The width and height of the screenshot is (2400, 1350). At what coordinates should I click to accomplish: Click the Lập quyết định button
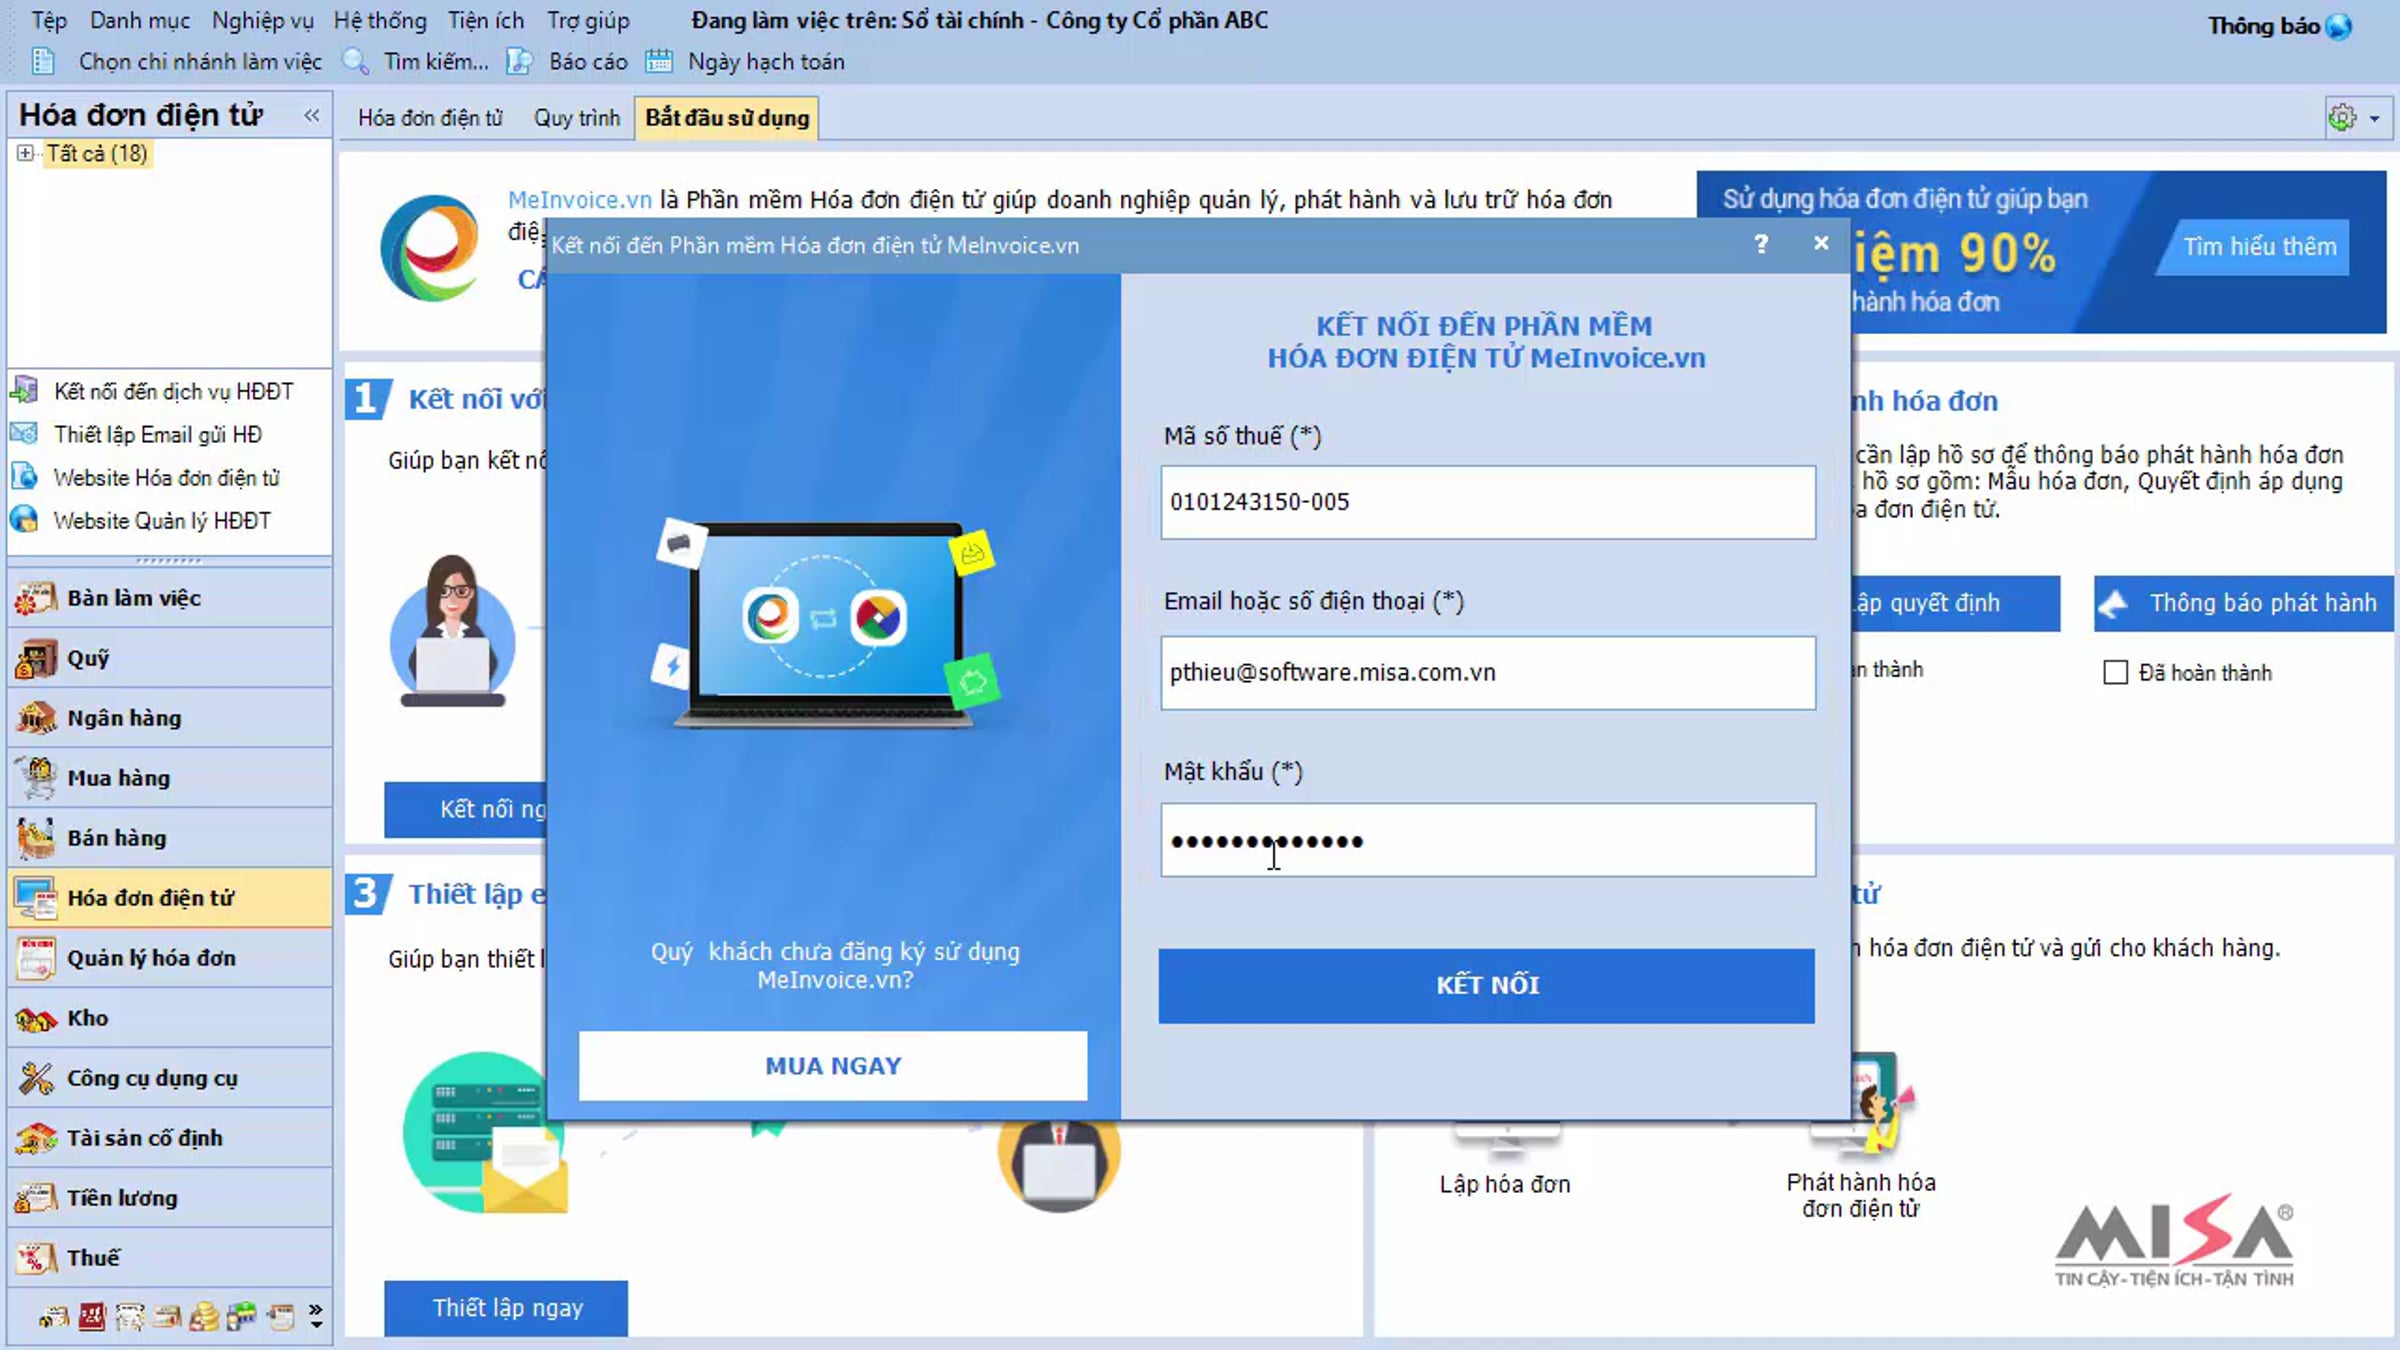tap(1954, 603)
